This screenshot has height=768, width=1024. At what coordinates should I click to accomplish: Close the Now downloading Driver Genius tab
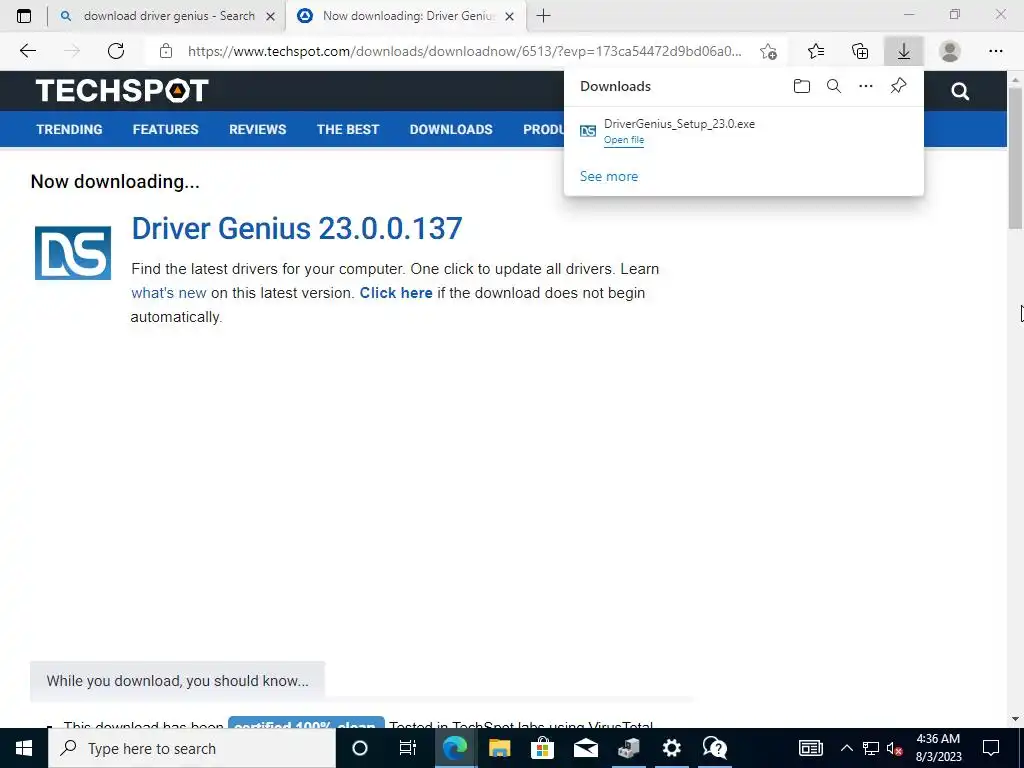510,16
